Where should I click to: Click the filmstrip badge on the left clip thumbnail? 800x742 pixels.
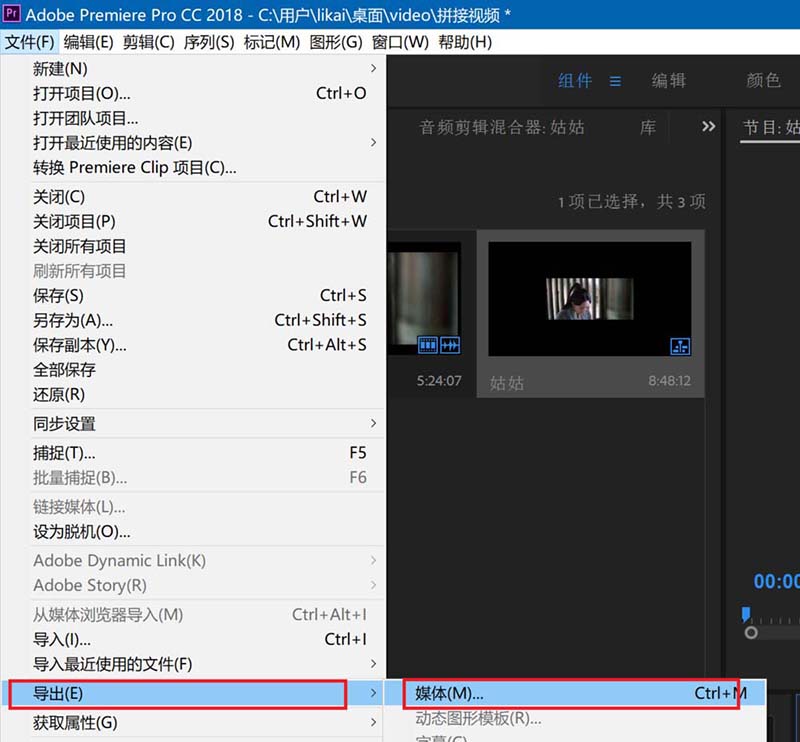428,343
